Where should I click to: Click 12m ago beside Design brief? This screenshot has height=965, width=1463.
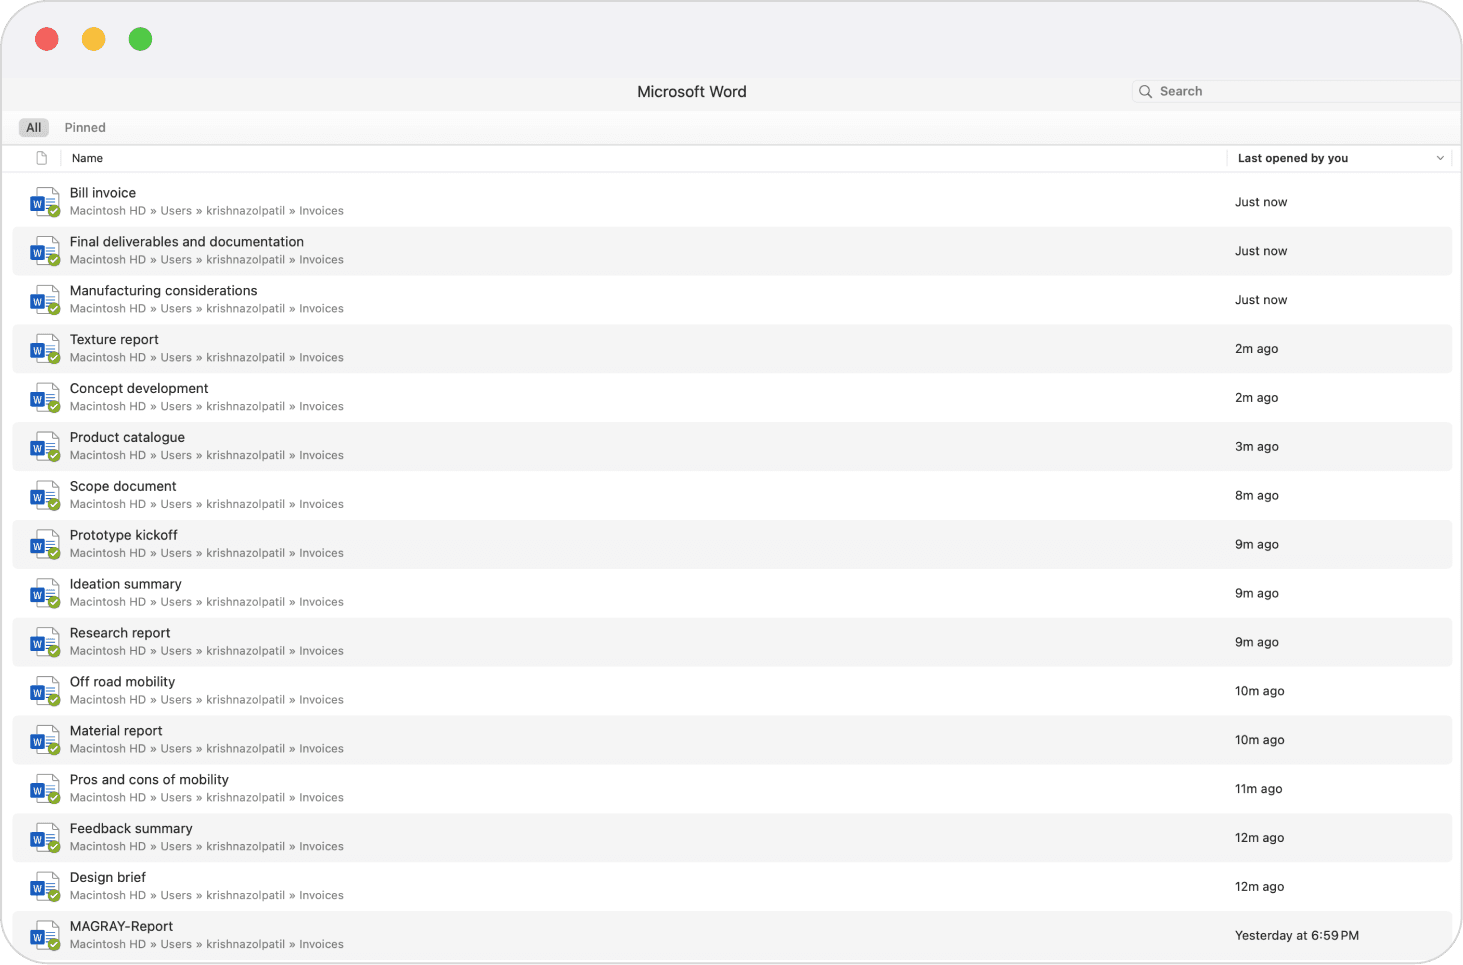pos(1260,887)
